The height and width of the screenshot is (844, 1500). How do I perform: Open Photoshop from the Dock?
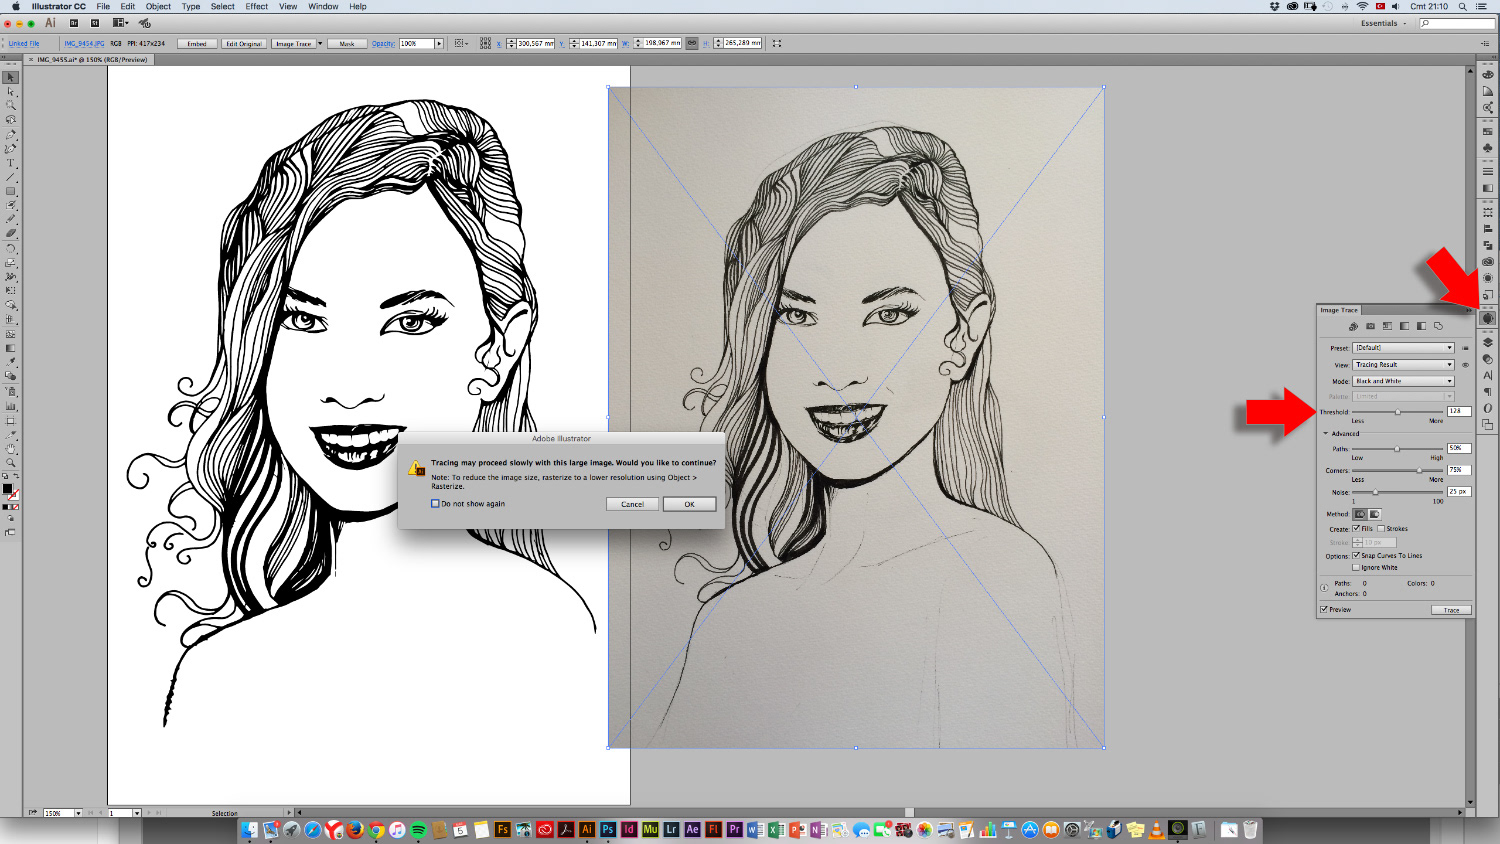(x=607, y=830)
